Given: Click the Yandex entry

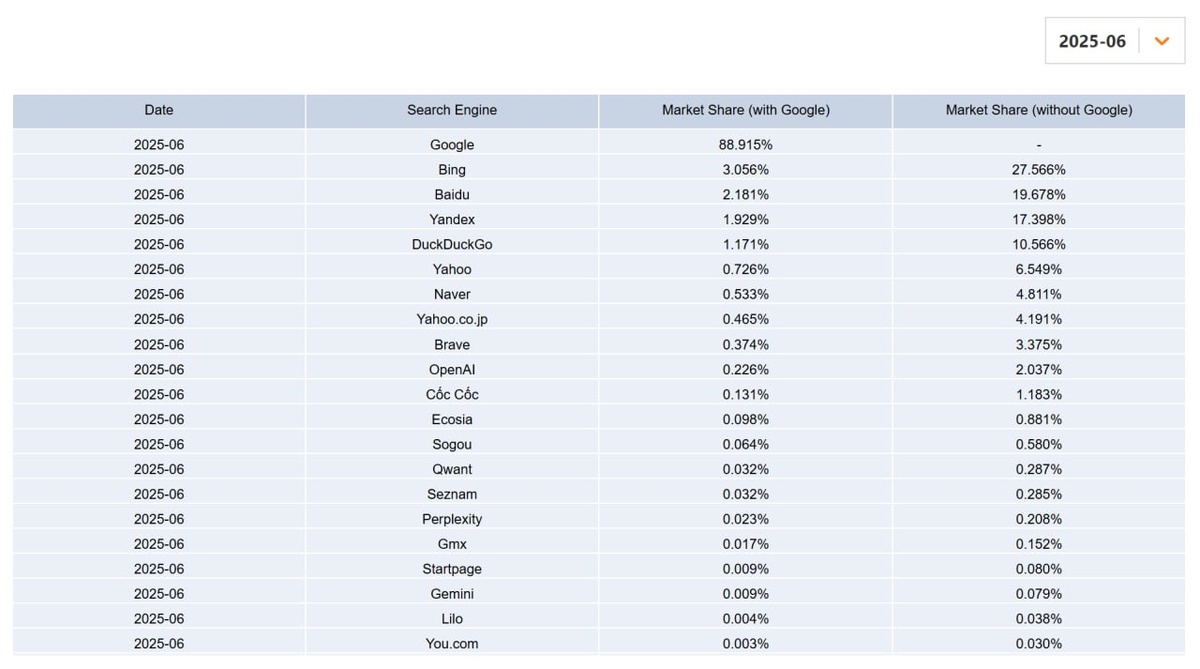Looking at the screenshot, I should pos(452,220).
